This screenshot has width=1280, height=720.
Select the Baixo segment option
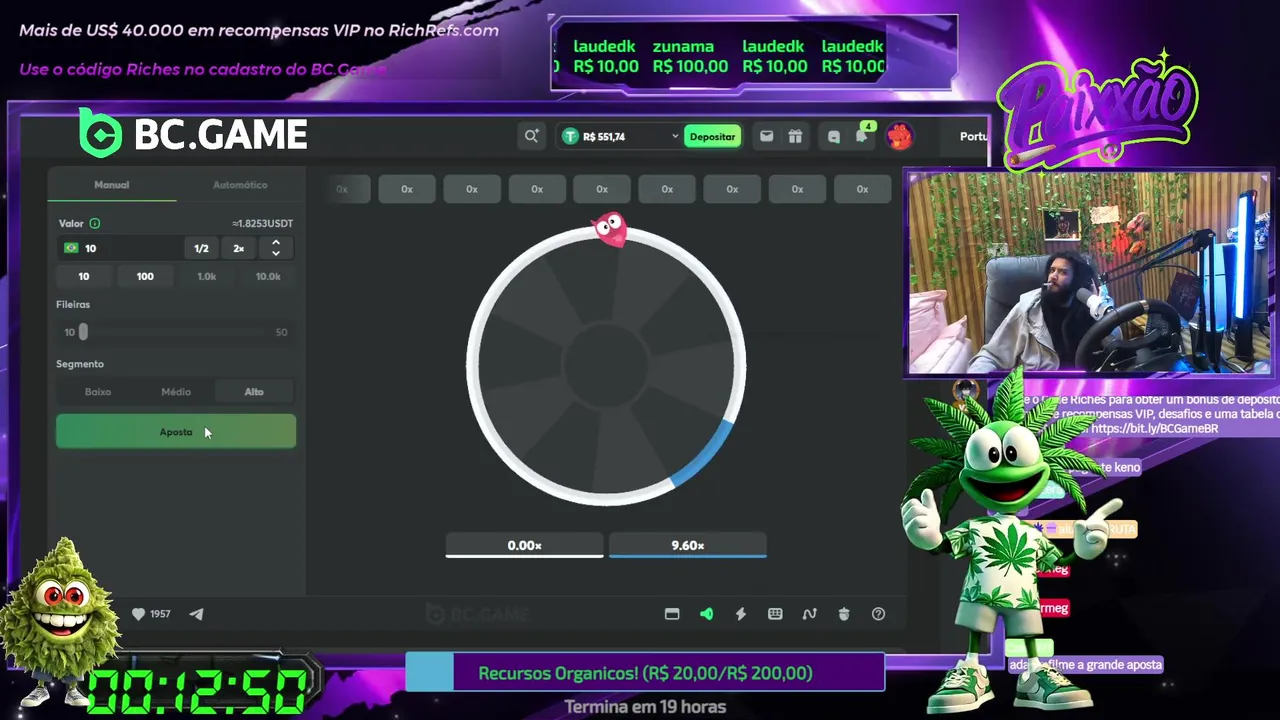98,392
